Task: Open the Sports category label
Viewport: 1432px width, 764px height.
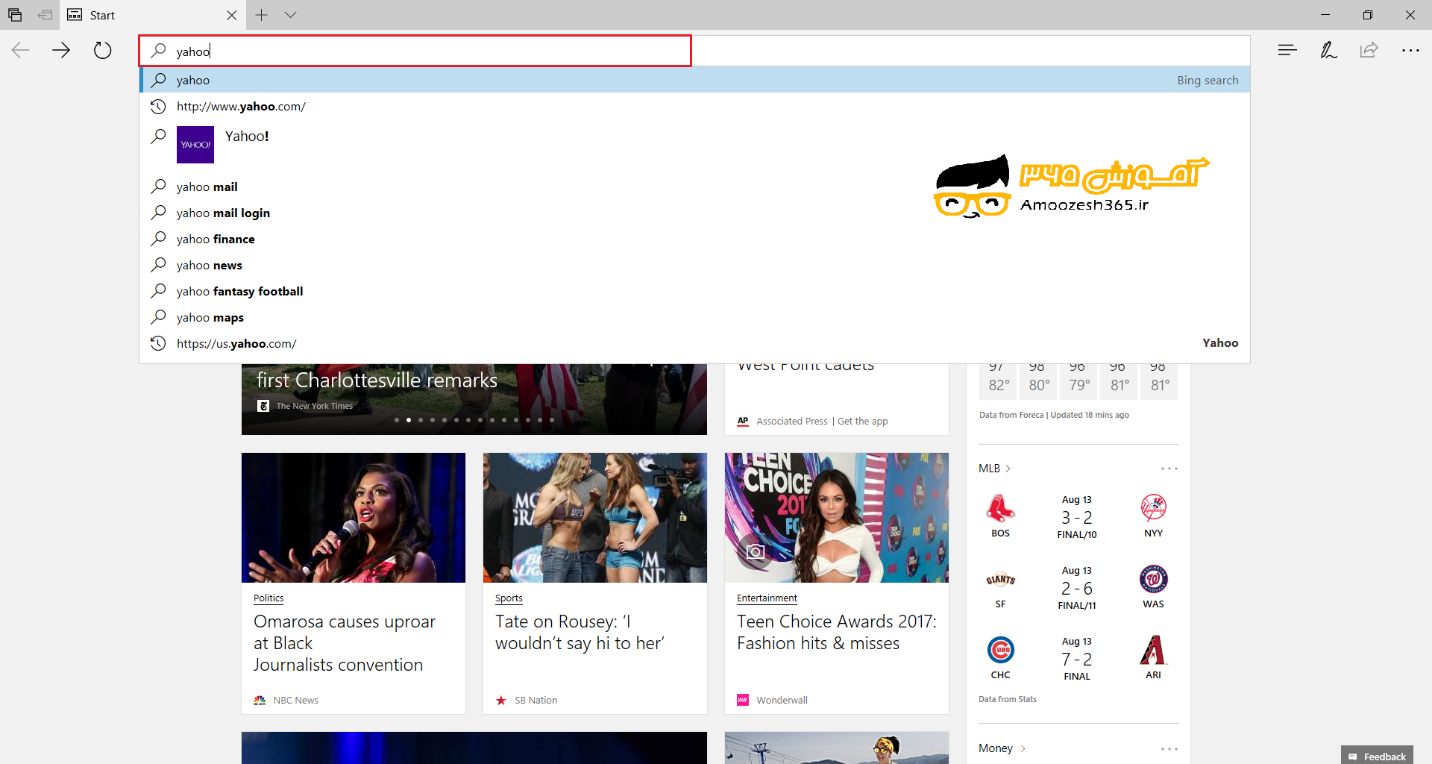Action: (509, 598)
